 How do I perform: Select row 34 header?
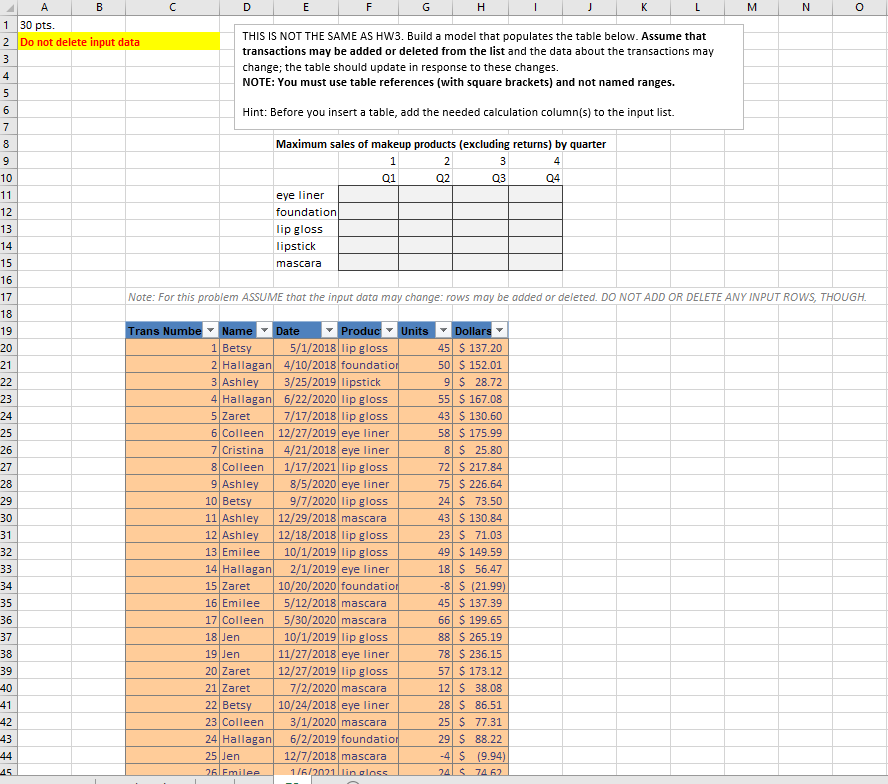[8, 586]
